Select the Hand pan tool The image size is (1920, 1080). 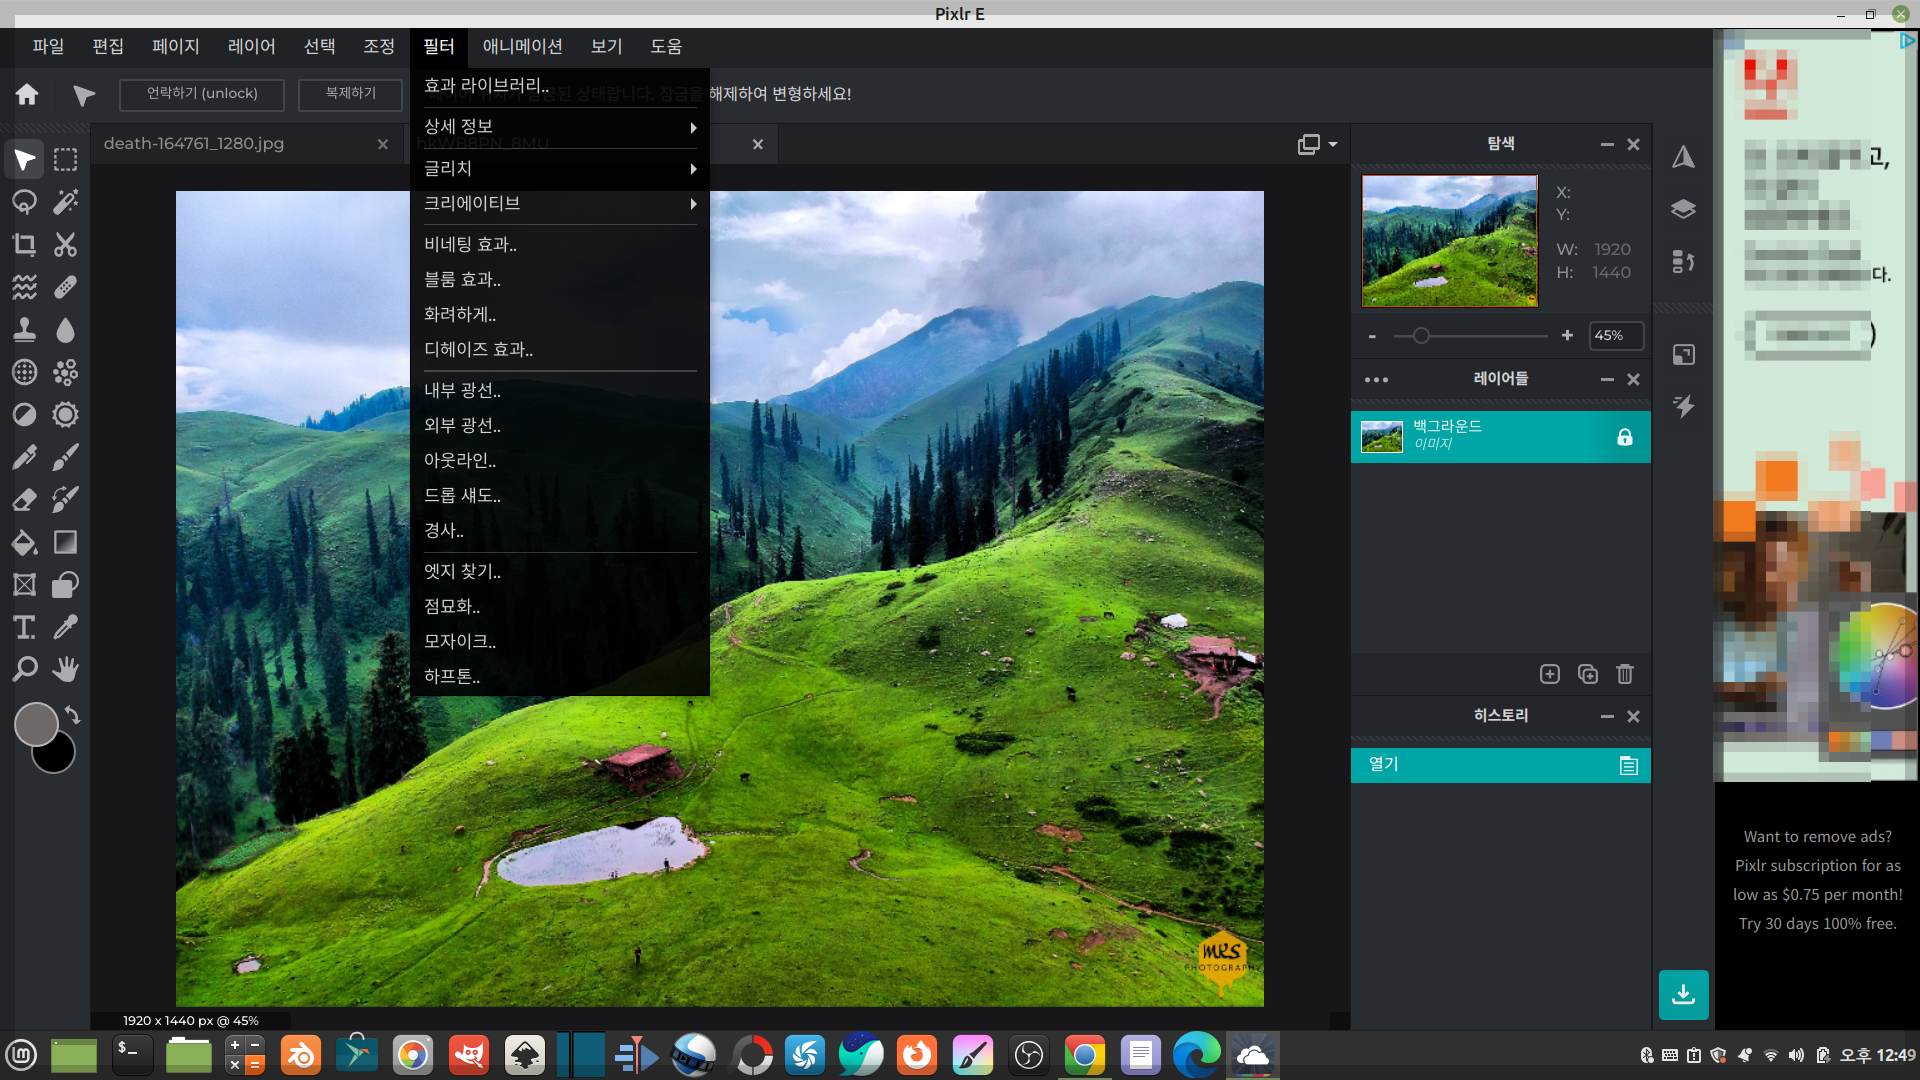tap(66, 669)
